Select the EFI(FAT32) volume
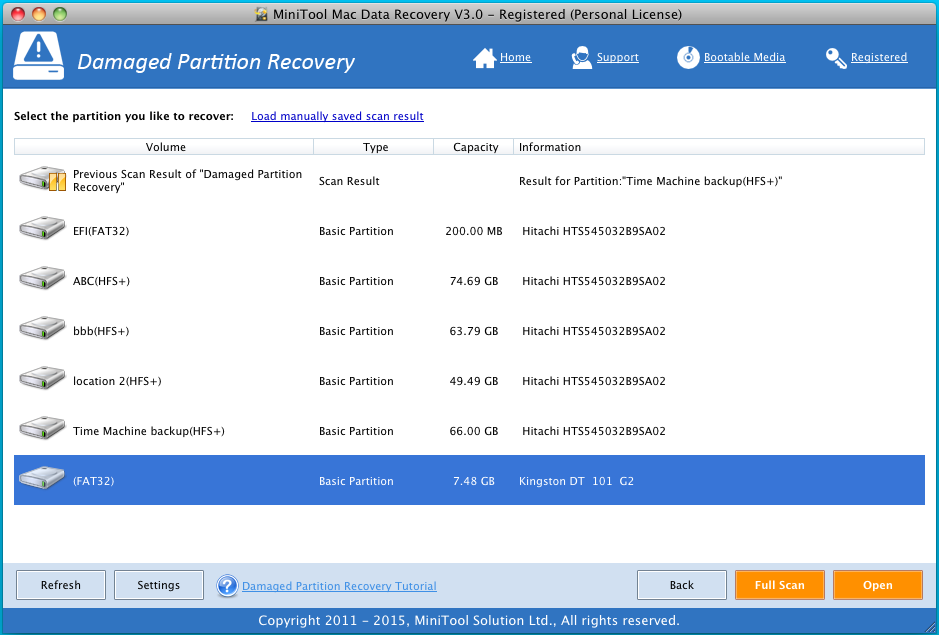 pos(101,231)
